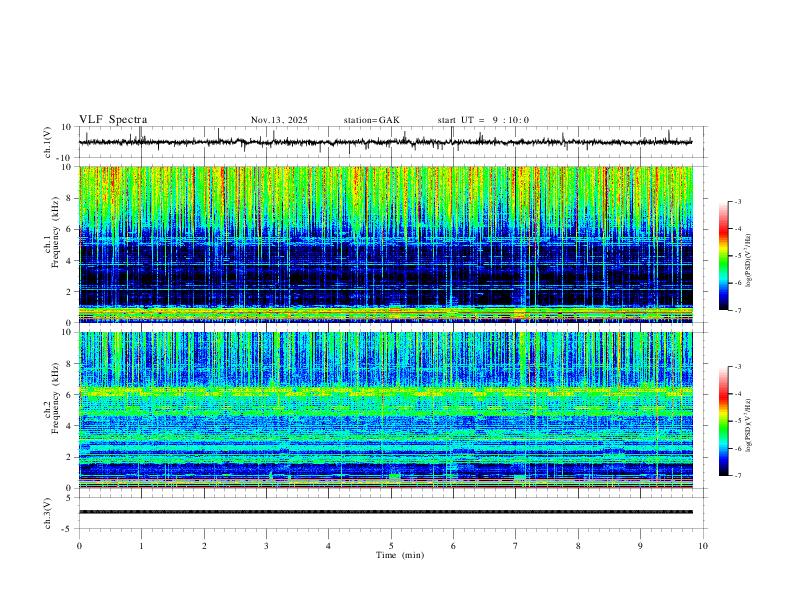Screen dimensions: 792x612
Task: Click time axis tick label "1"
Action: (x=141, y=546)
